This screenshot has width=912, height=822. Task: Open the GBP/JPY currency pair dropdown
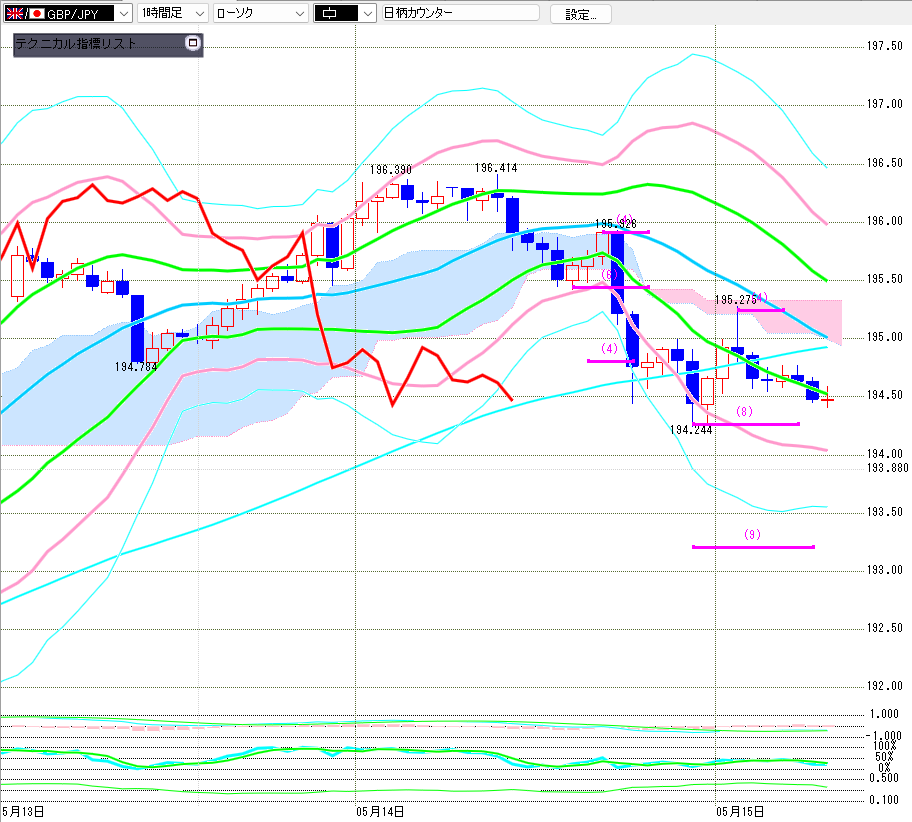(123, 13)
